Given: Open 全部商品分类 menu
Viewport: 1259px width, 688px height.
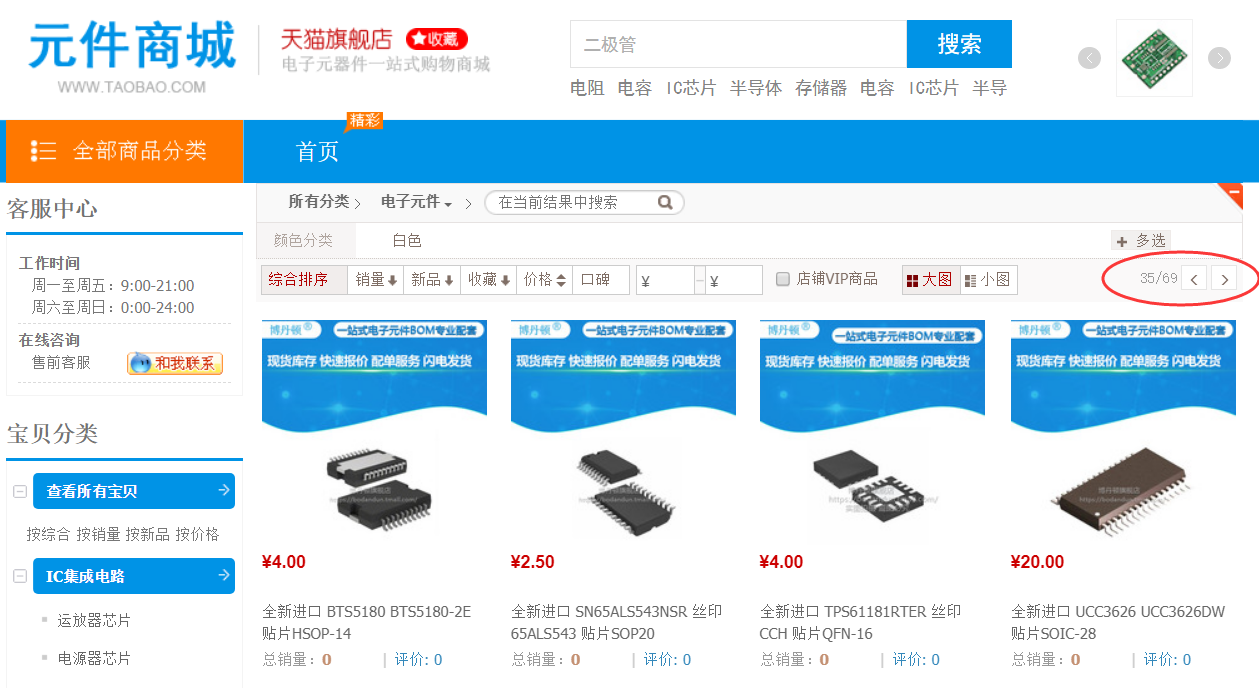Looking at the screenshot, I should click(x=124, y=151).
